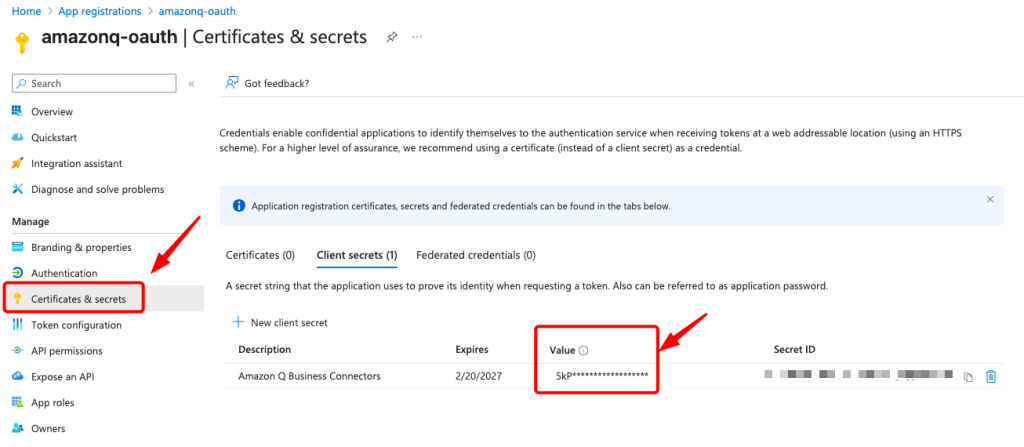Switch to Federated credentials (0) tab
Viewport: 1024px width, 447px height.
pyautogui.click(x=476, y=255)
